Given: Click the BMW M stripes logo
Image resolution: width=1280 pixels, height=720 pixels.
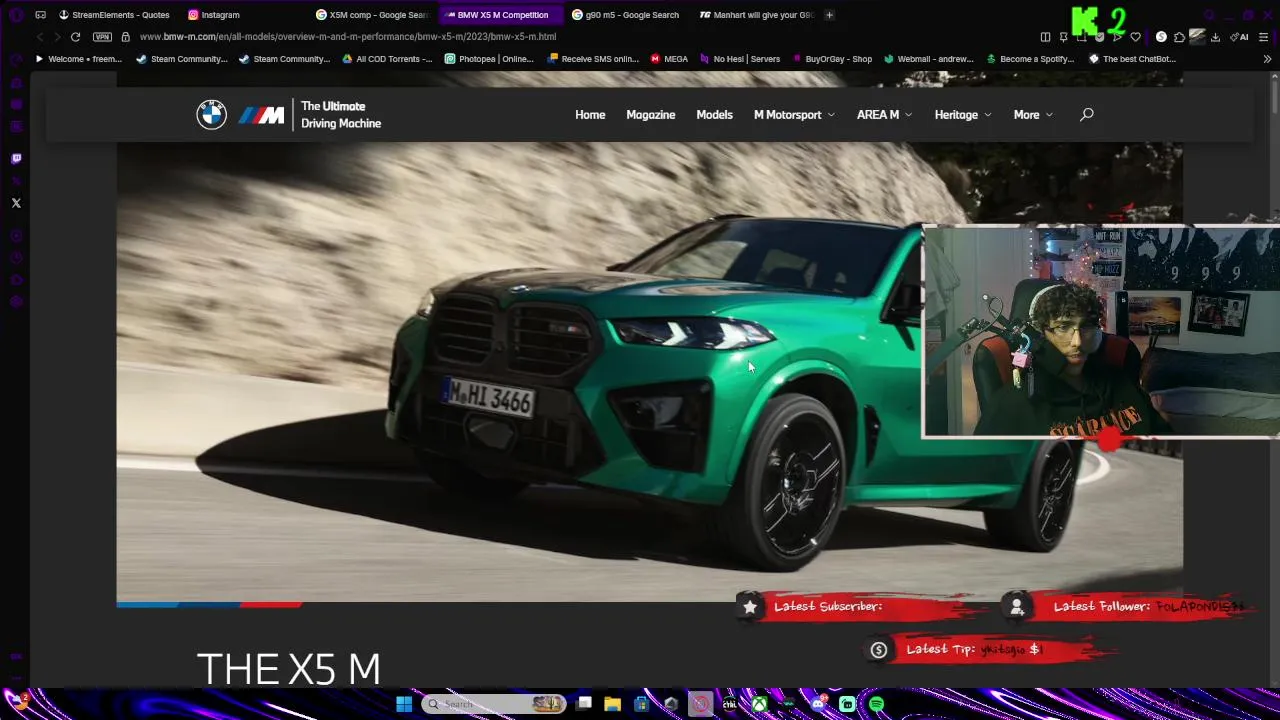Looking at the screenshot, I should click(261, 115).
